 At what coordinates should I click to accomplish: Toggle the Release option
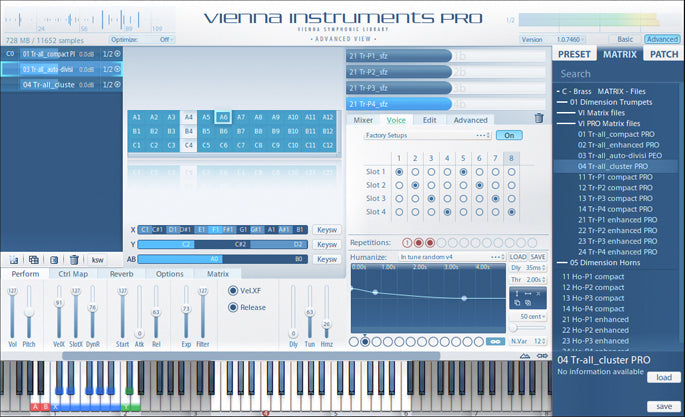(x=233, y=307)
